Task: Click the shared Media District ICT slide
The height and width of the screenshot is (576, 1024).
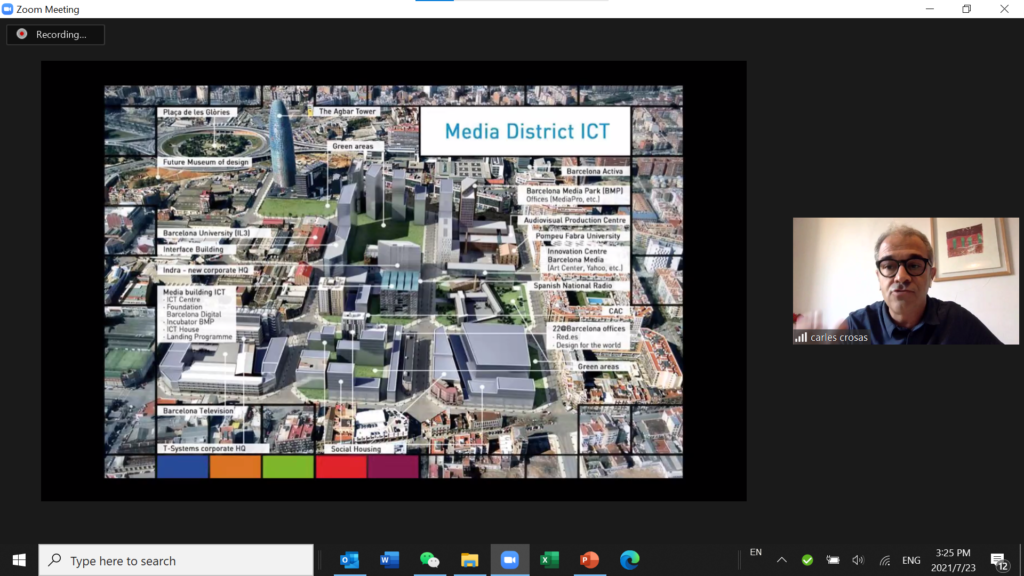Action: 393,281
